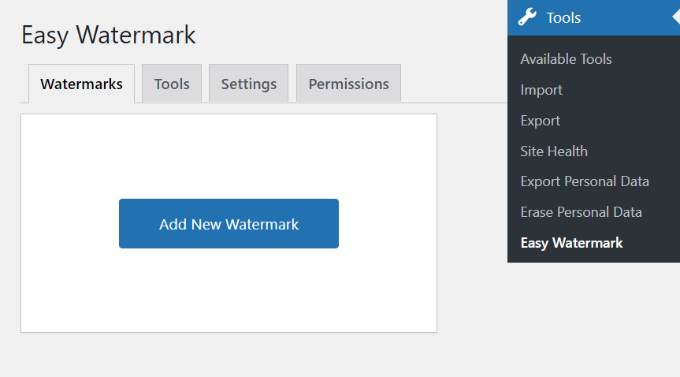Go to Site Health page
Screen dimensions: 680x377
pos(554,151)
